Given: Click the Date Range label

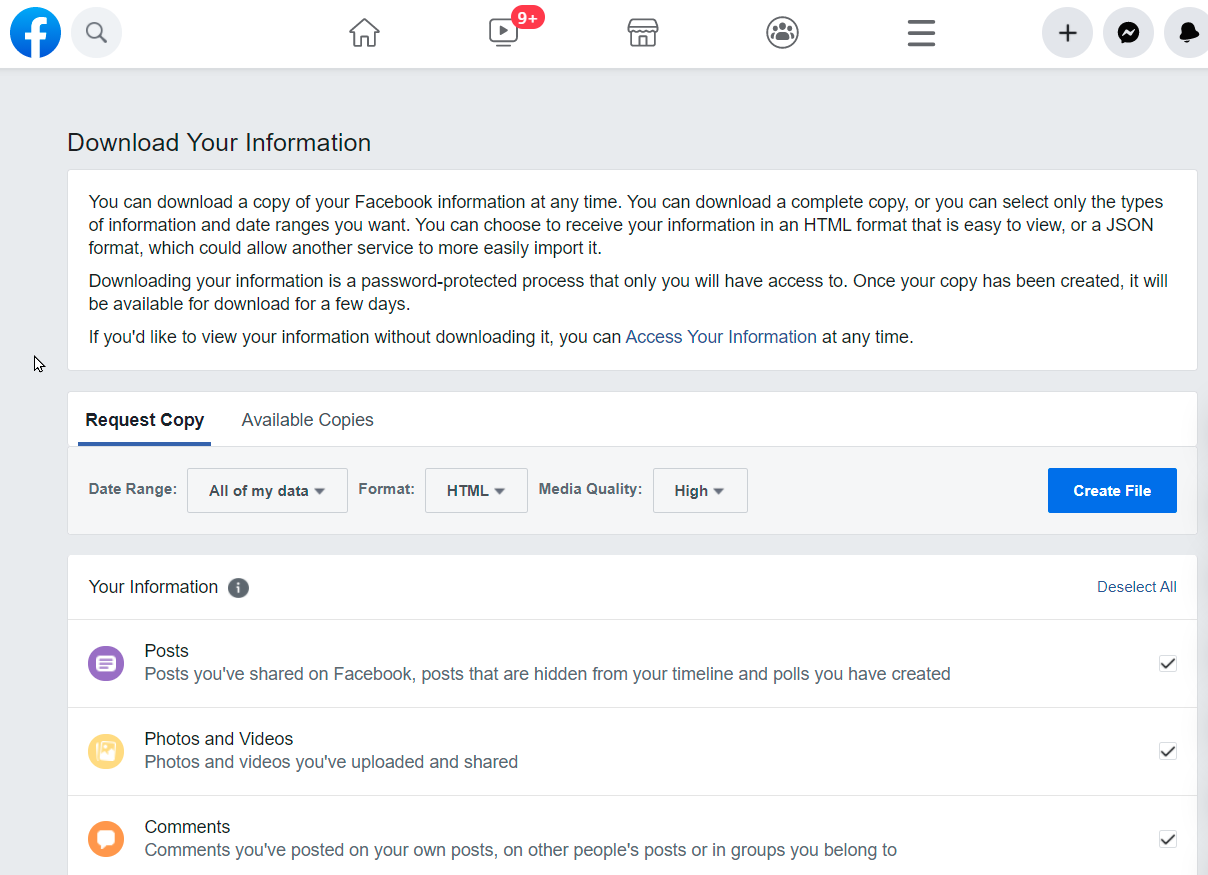Looking at the screenshot, I should coord(133,489).
